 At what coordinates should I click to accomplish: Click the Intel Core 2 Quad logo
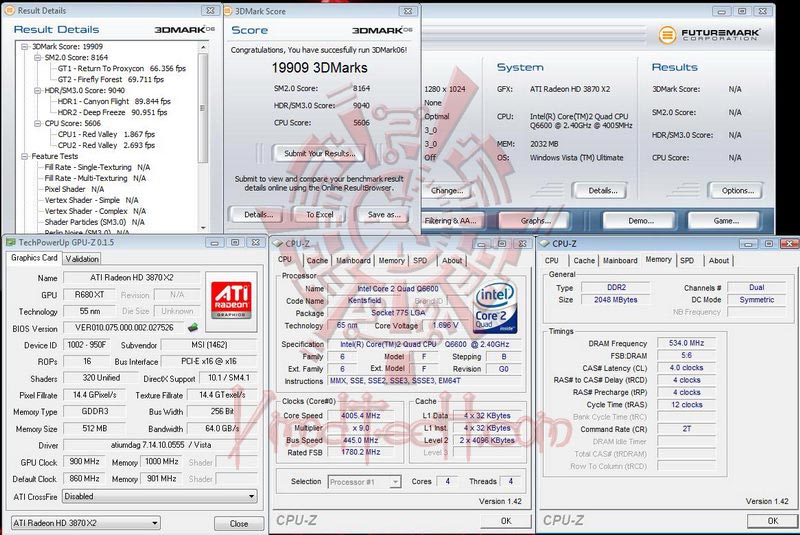(495, 308)
